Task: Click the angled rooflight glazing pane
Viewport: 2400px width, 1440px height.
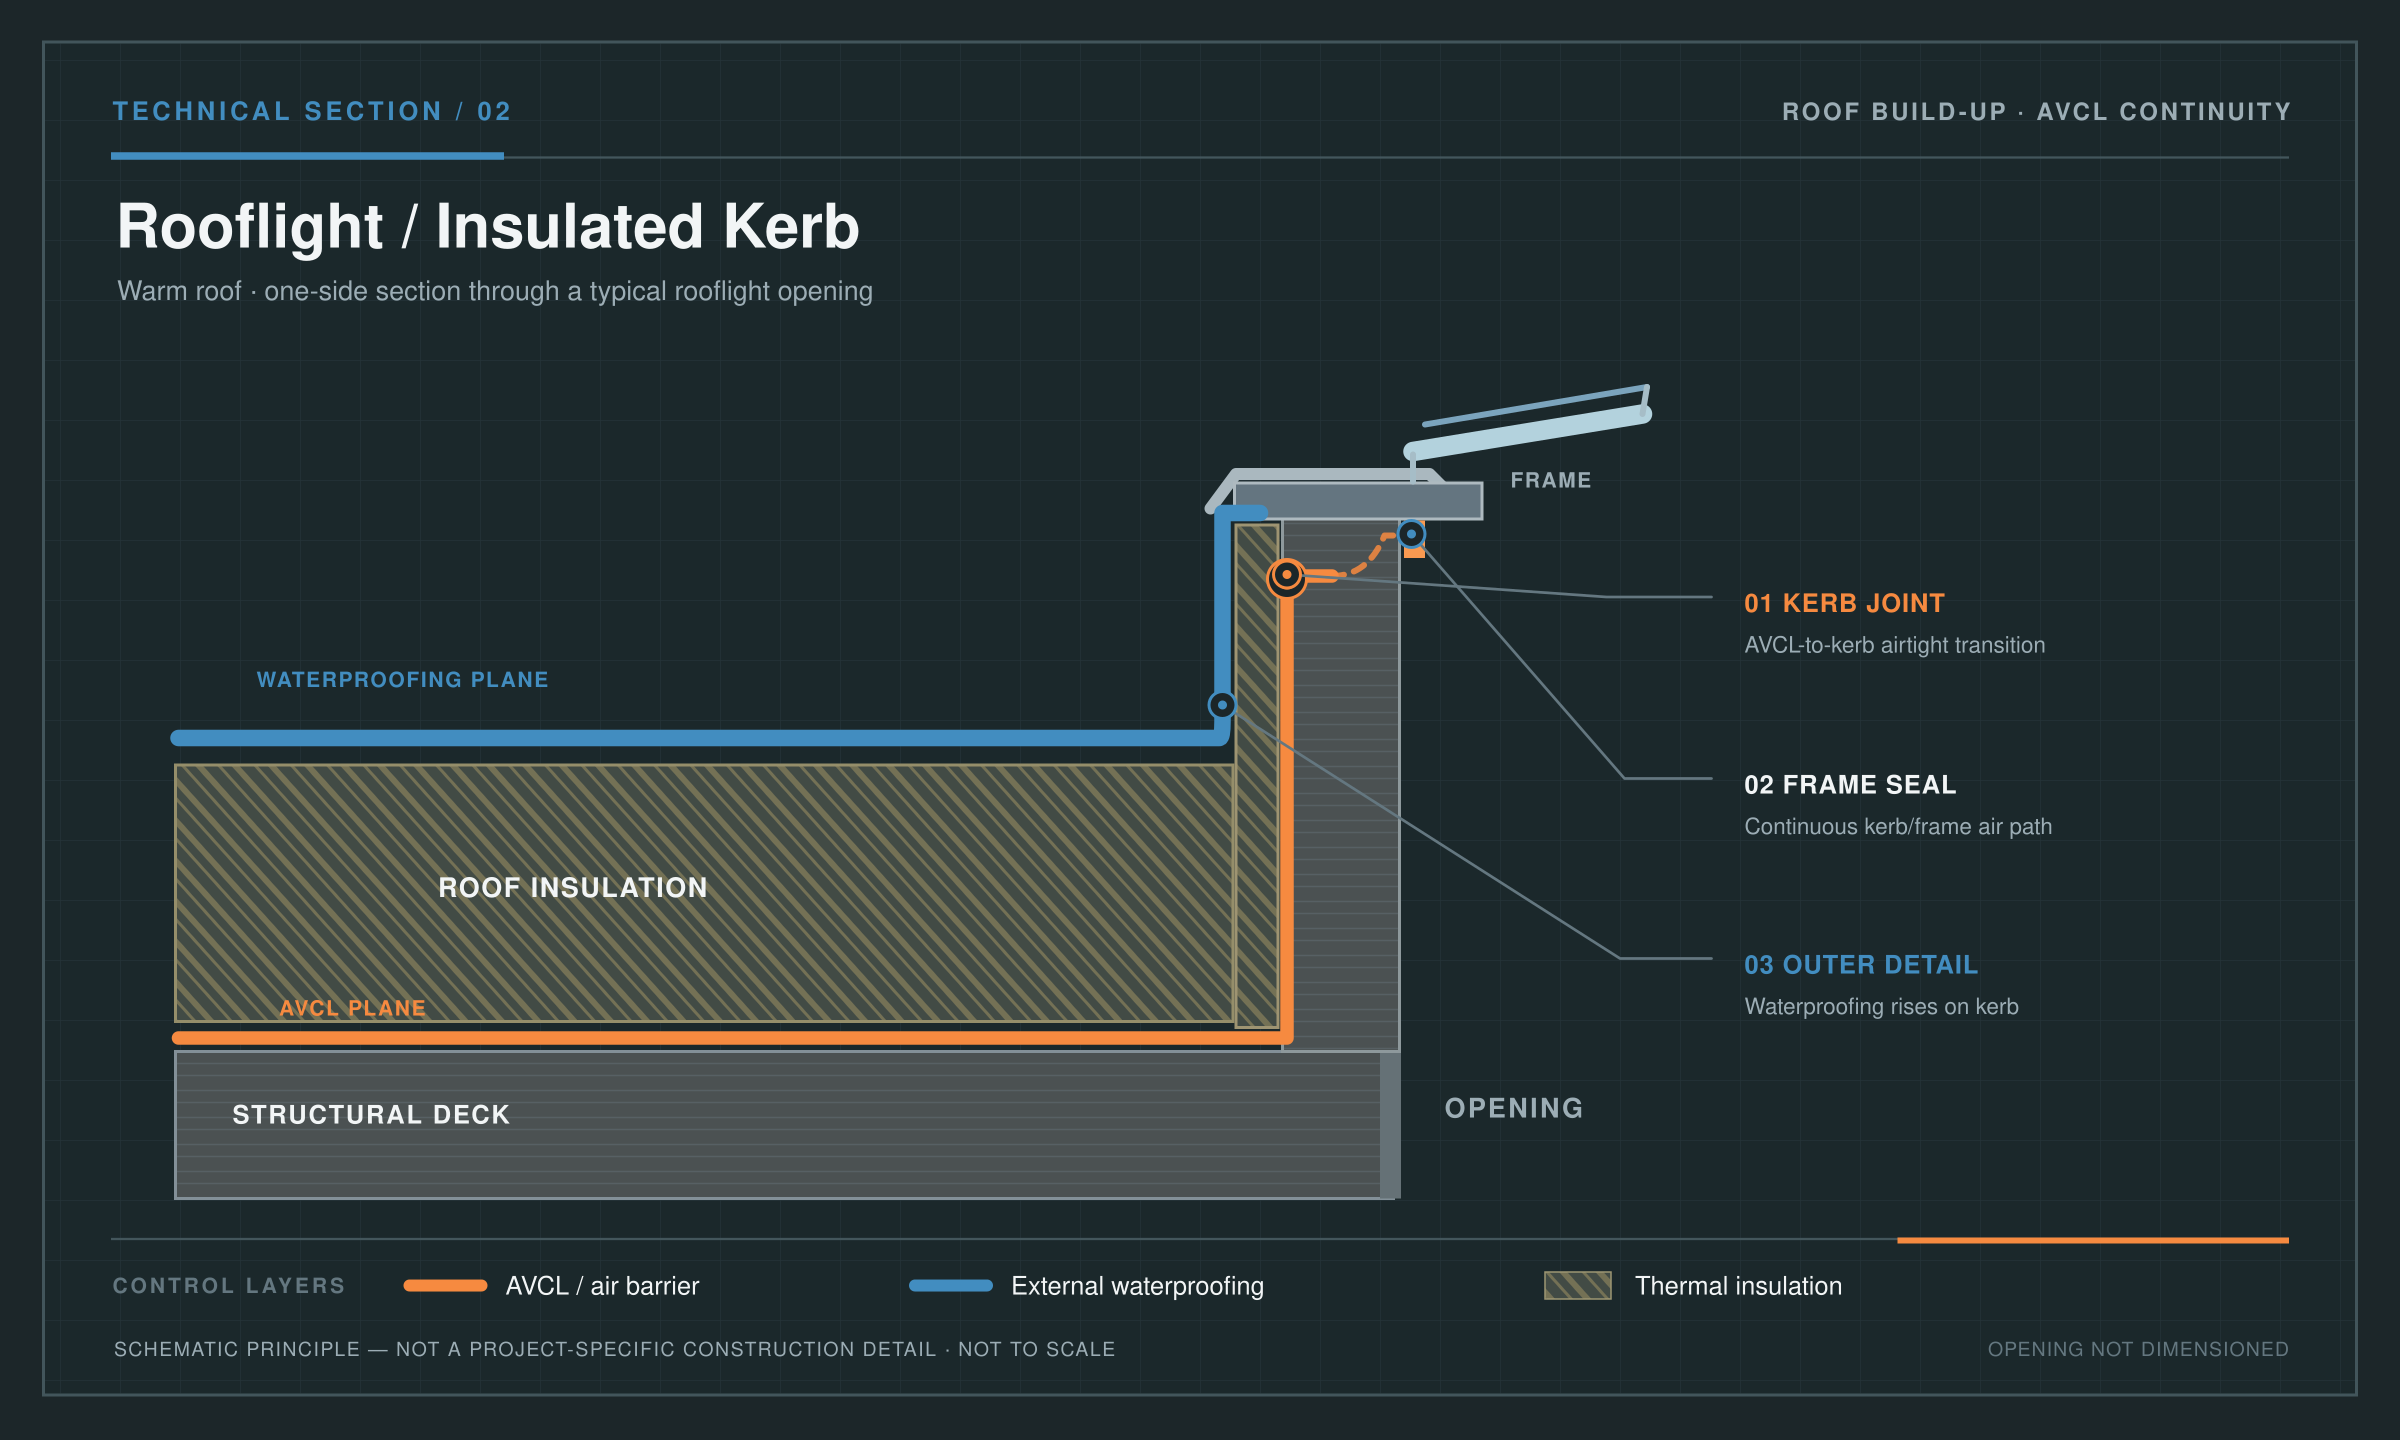Action: 1528,432
